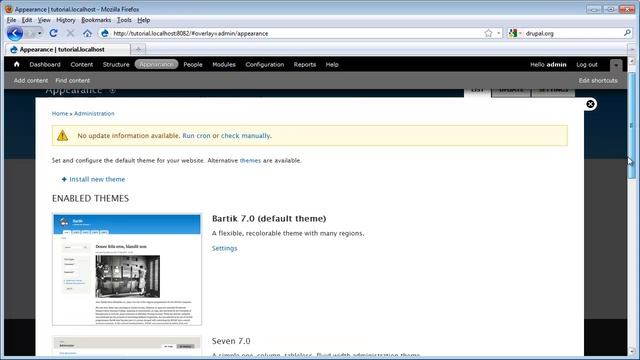Open the History menu

pyautogui.click(x=66, y=20)
